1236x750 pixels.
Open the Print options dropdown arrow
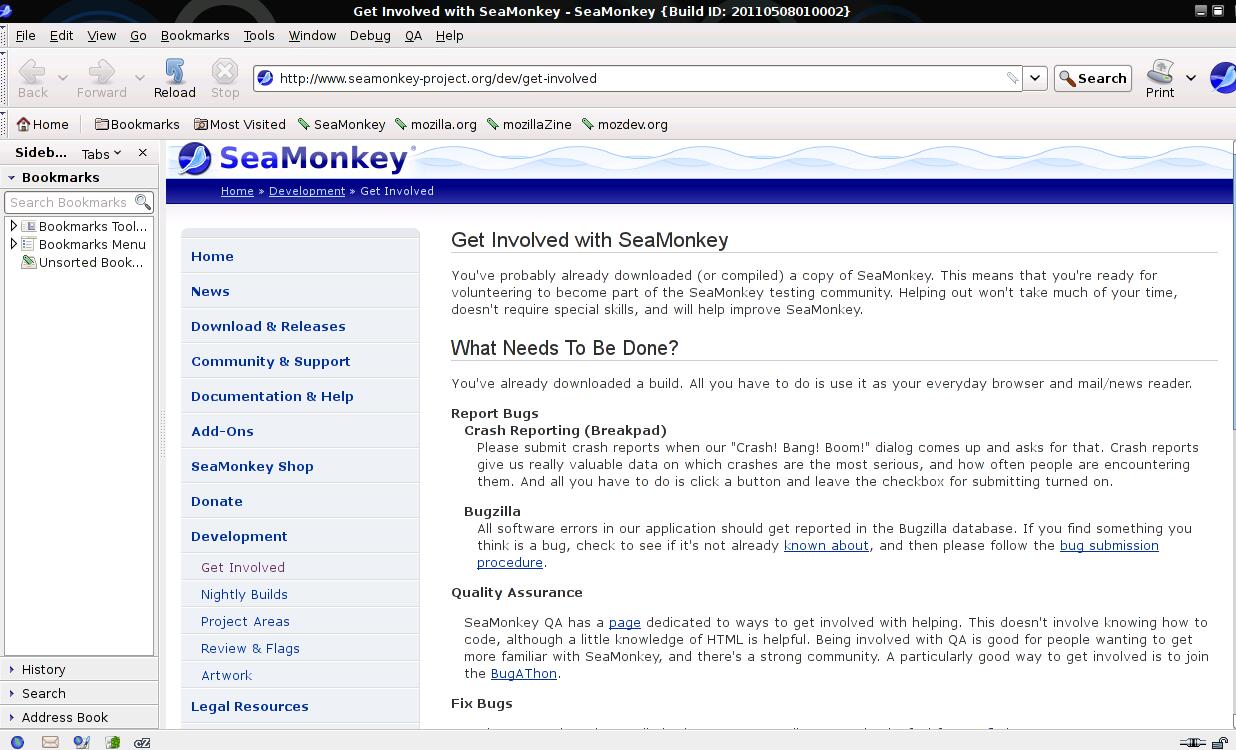click(1190, 78)
